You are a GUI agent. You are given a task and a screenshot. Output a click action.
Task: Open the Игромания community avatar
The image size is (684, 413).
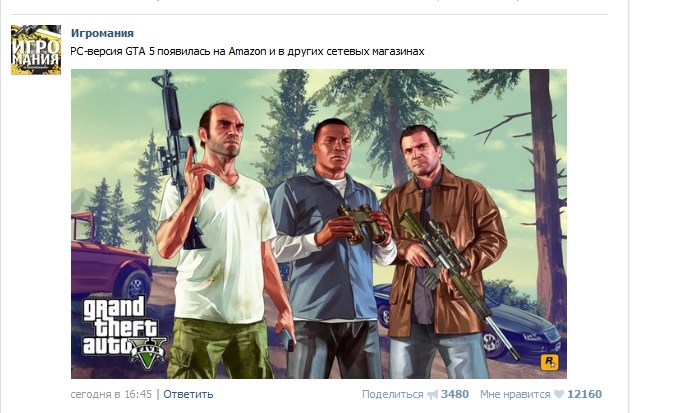[36, 50]
